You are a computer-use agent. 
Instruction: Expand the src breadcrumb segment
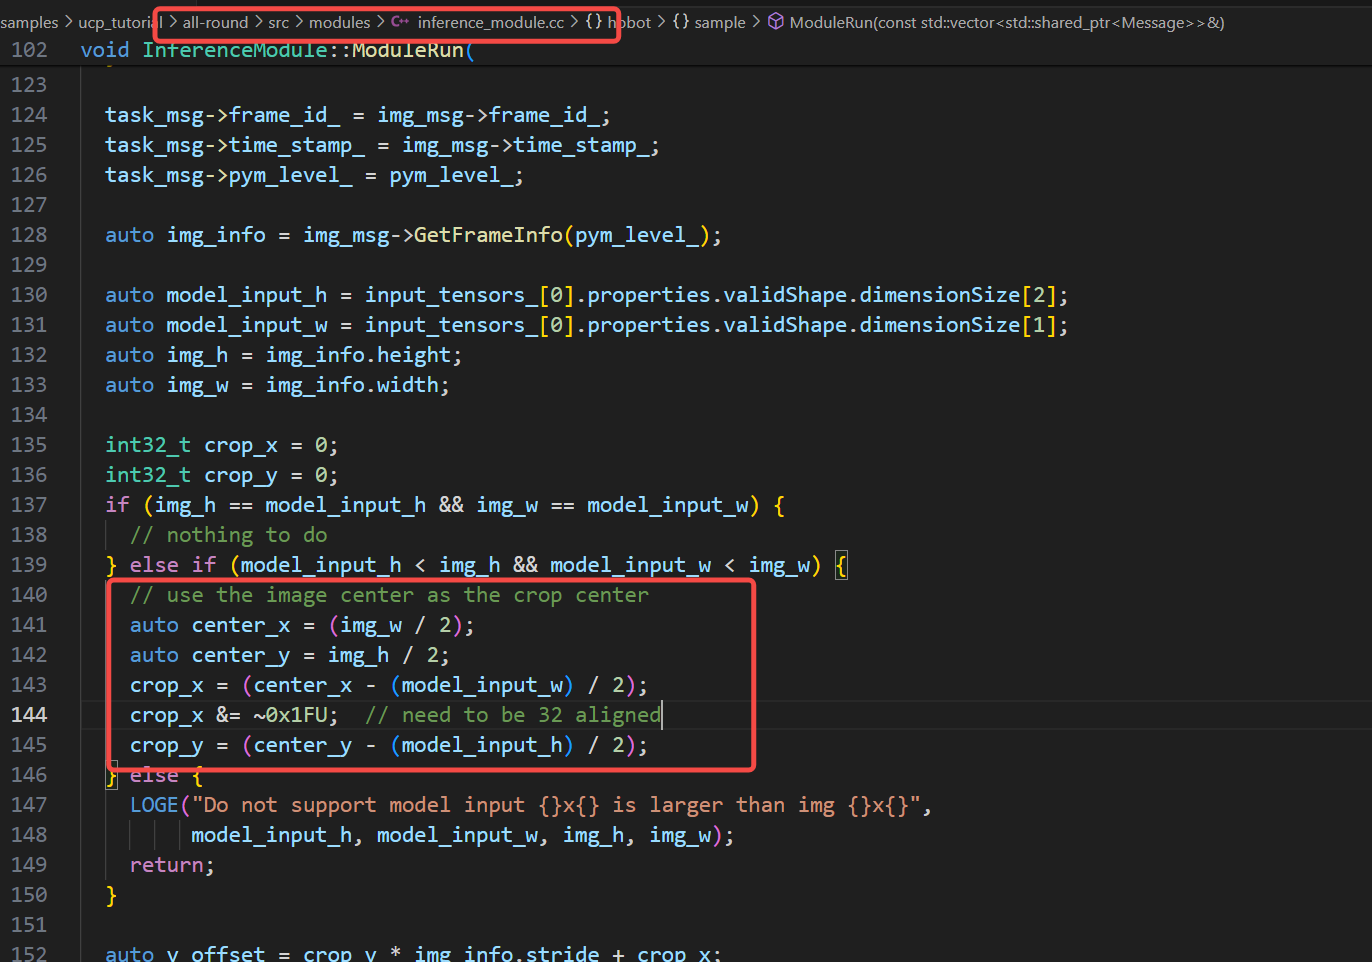pyautogui.click(x=278, y=22)
